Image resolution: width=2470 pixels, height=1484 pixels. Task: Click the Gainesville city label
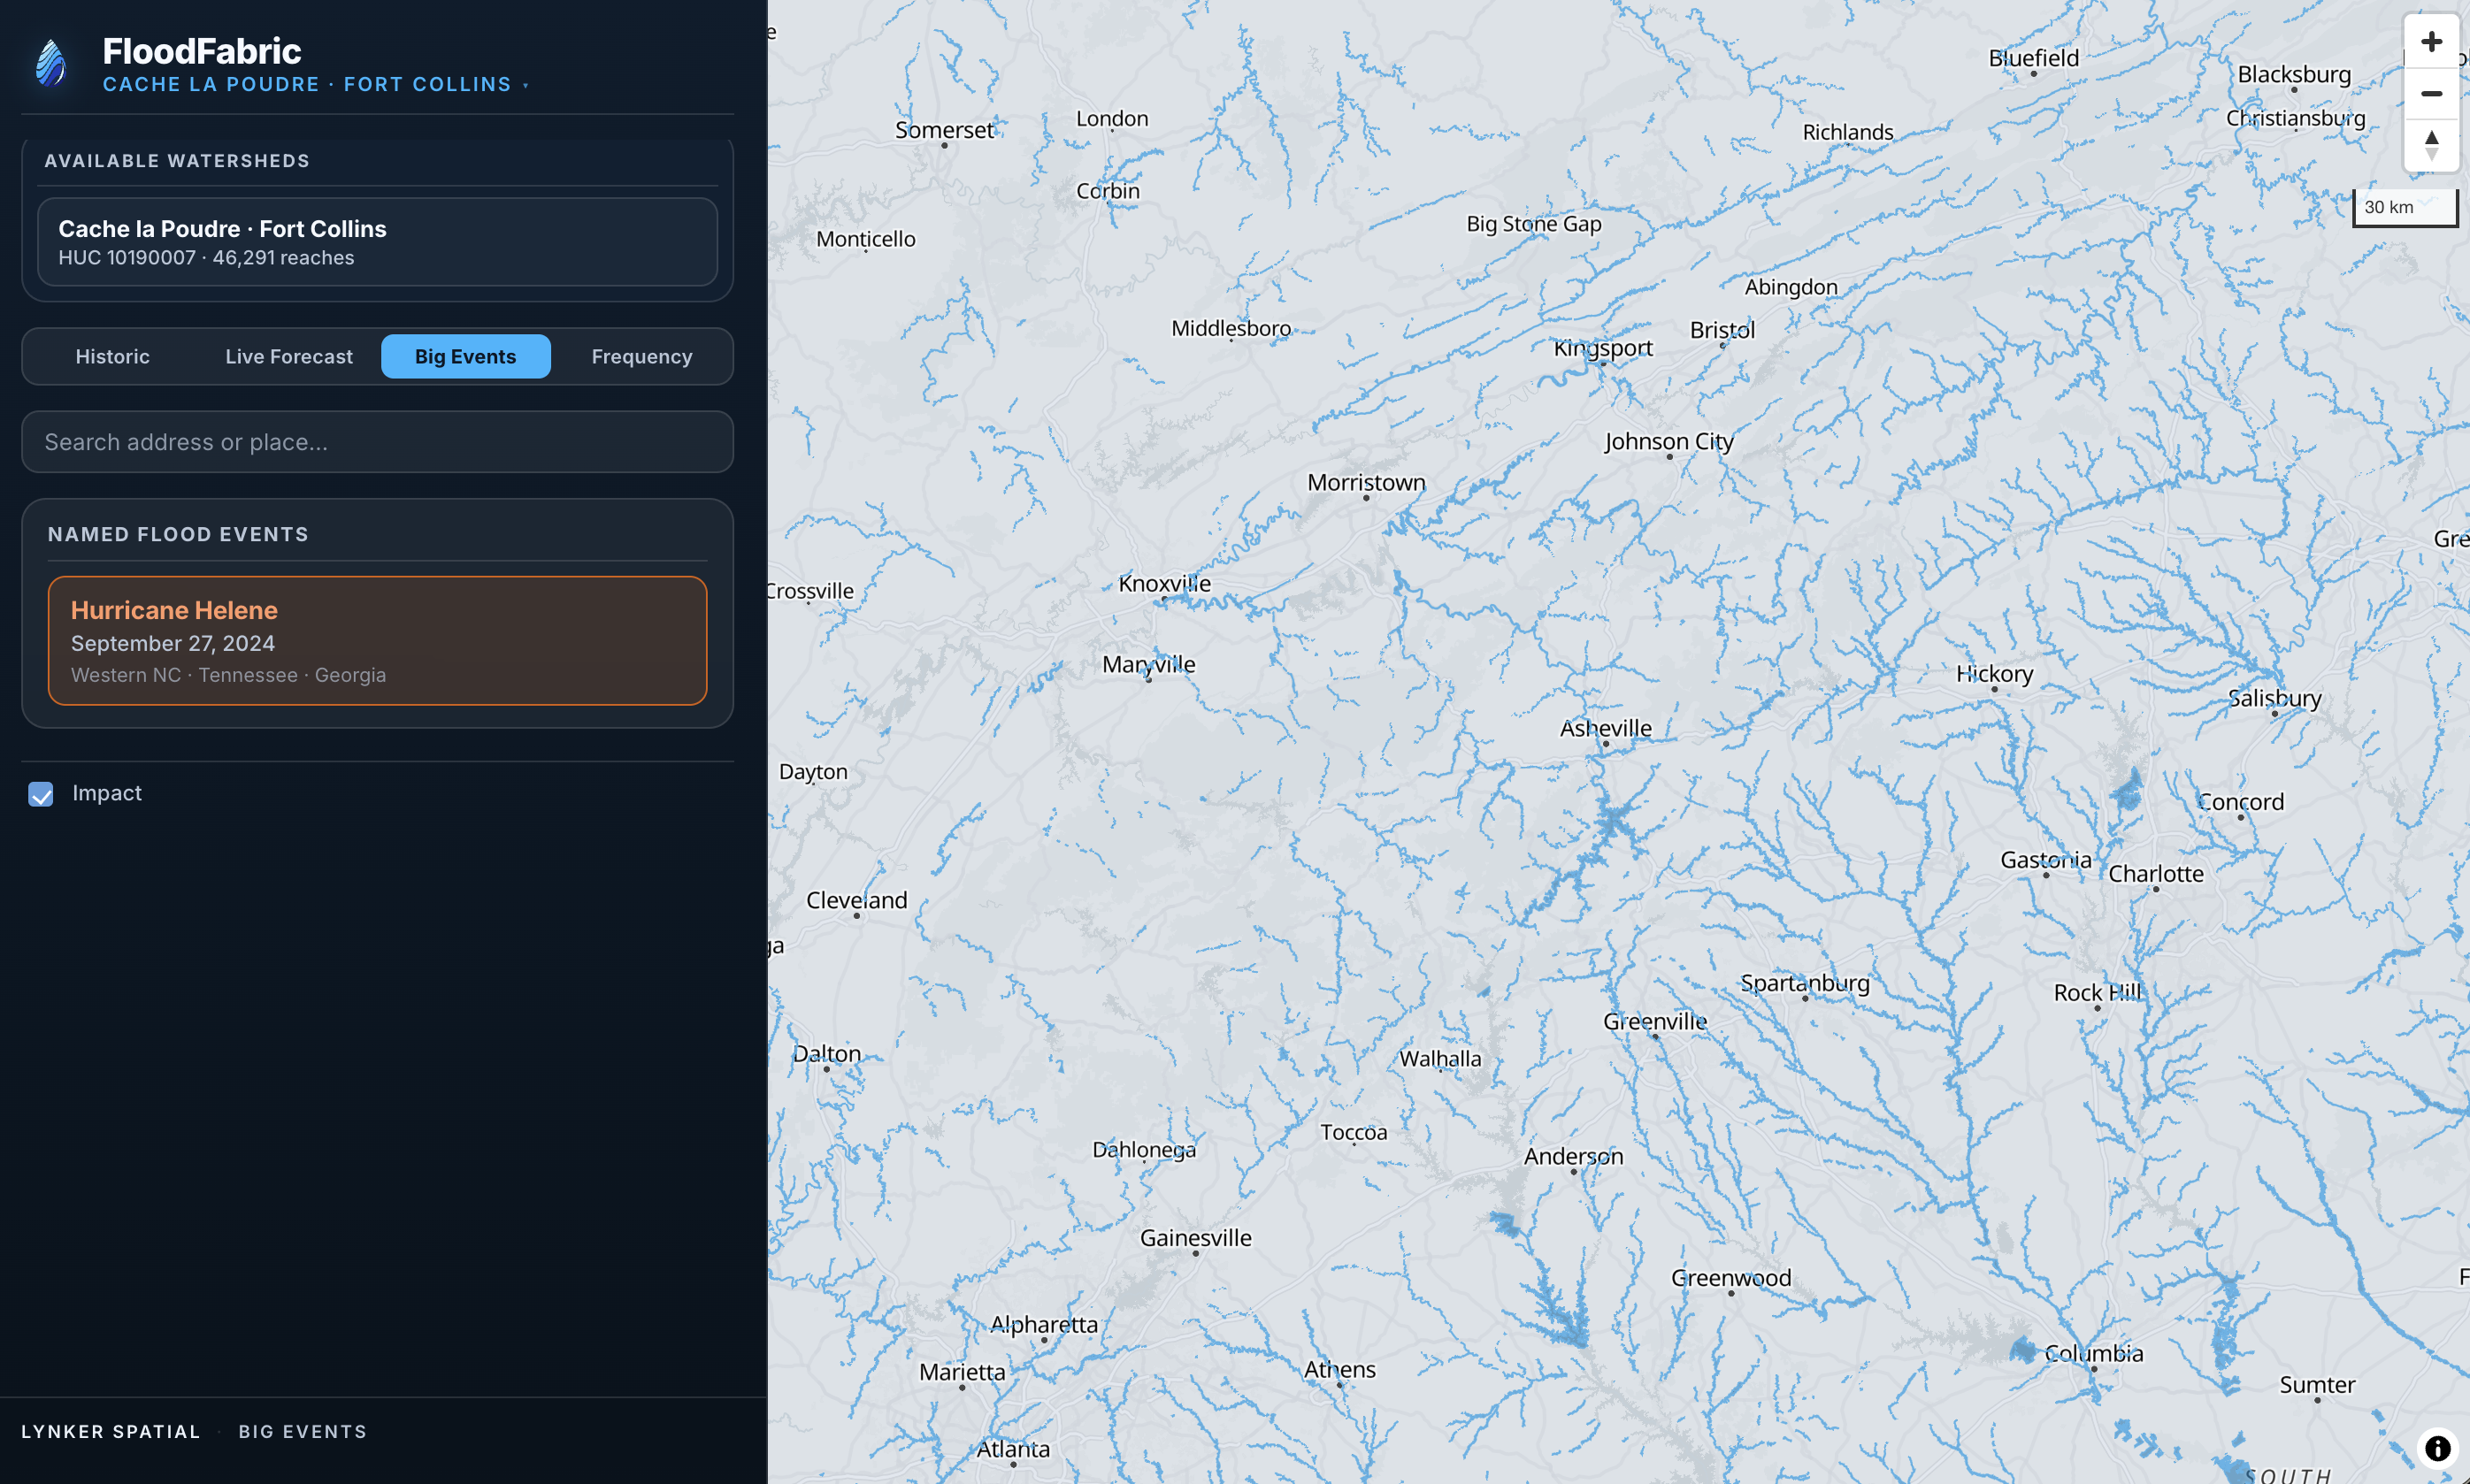click(1195, 1238)
